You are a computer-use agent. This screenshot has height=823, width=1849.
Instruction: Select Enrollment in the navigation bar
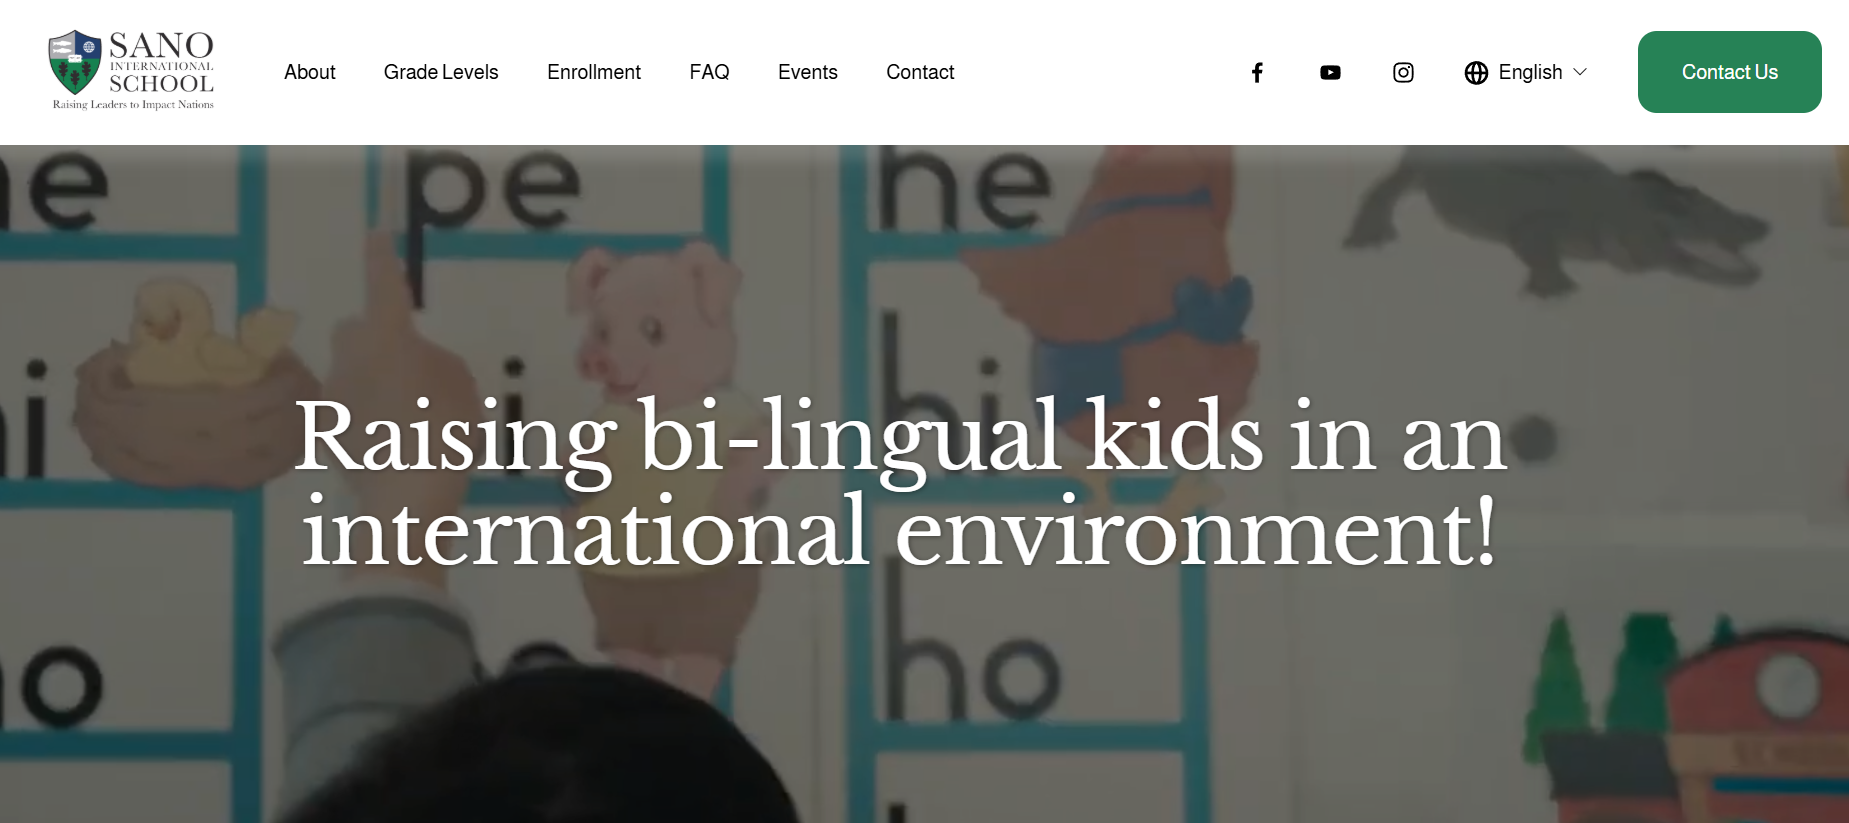pos(594,72)
